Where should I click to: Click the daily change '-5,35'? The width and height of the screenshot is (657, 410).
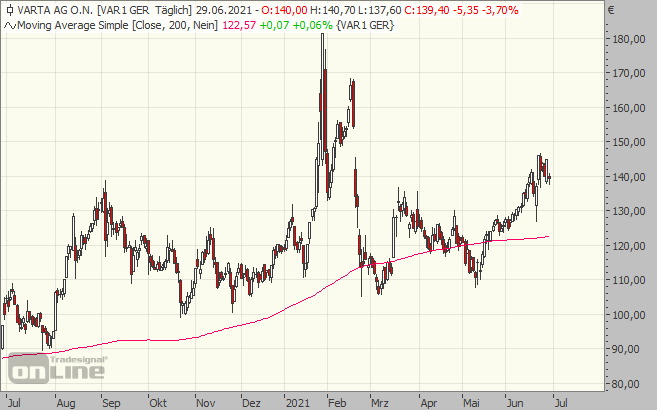coord(467,10)
